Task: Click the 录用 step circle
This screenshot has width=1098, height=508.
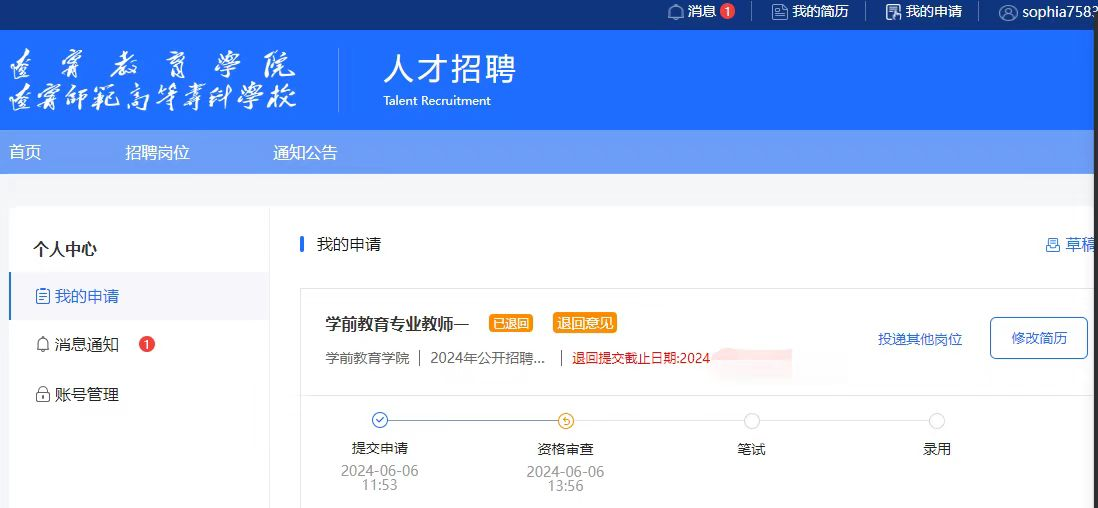Action: pyautogui.click(x=937, y=421)
